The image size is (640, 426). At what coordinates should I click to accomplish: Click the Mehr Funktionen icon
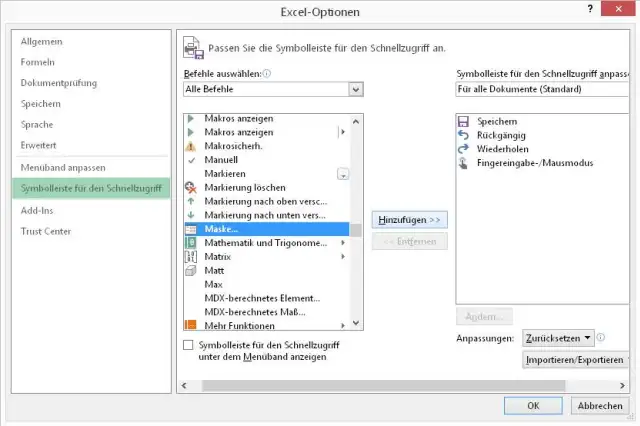click(x=191, y=325)
